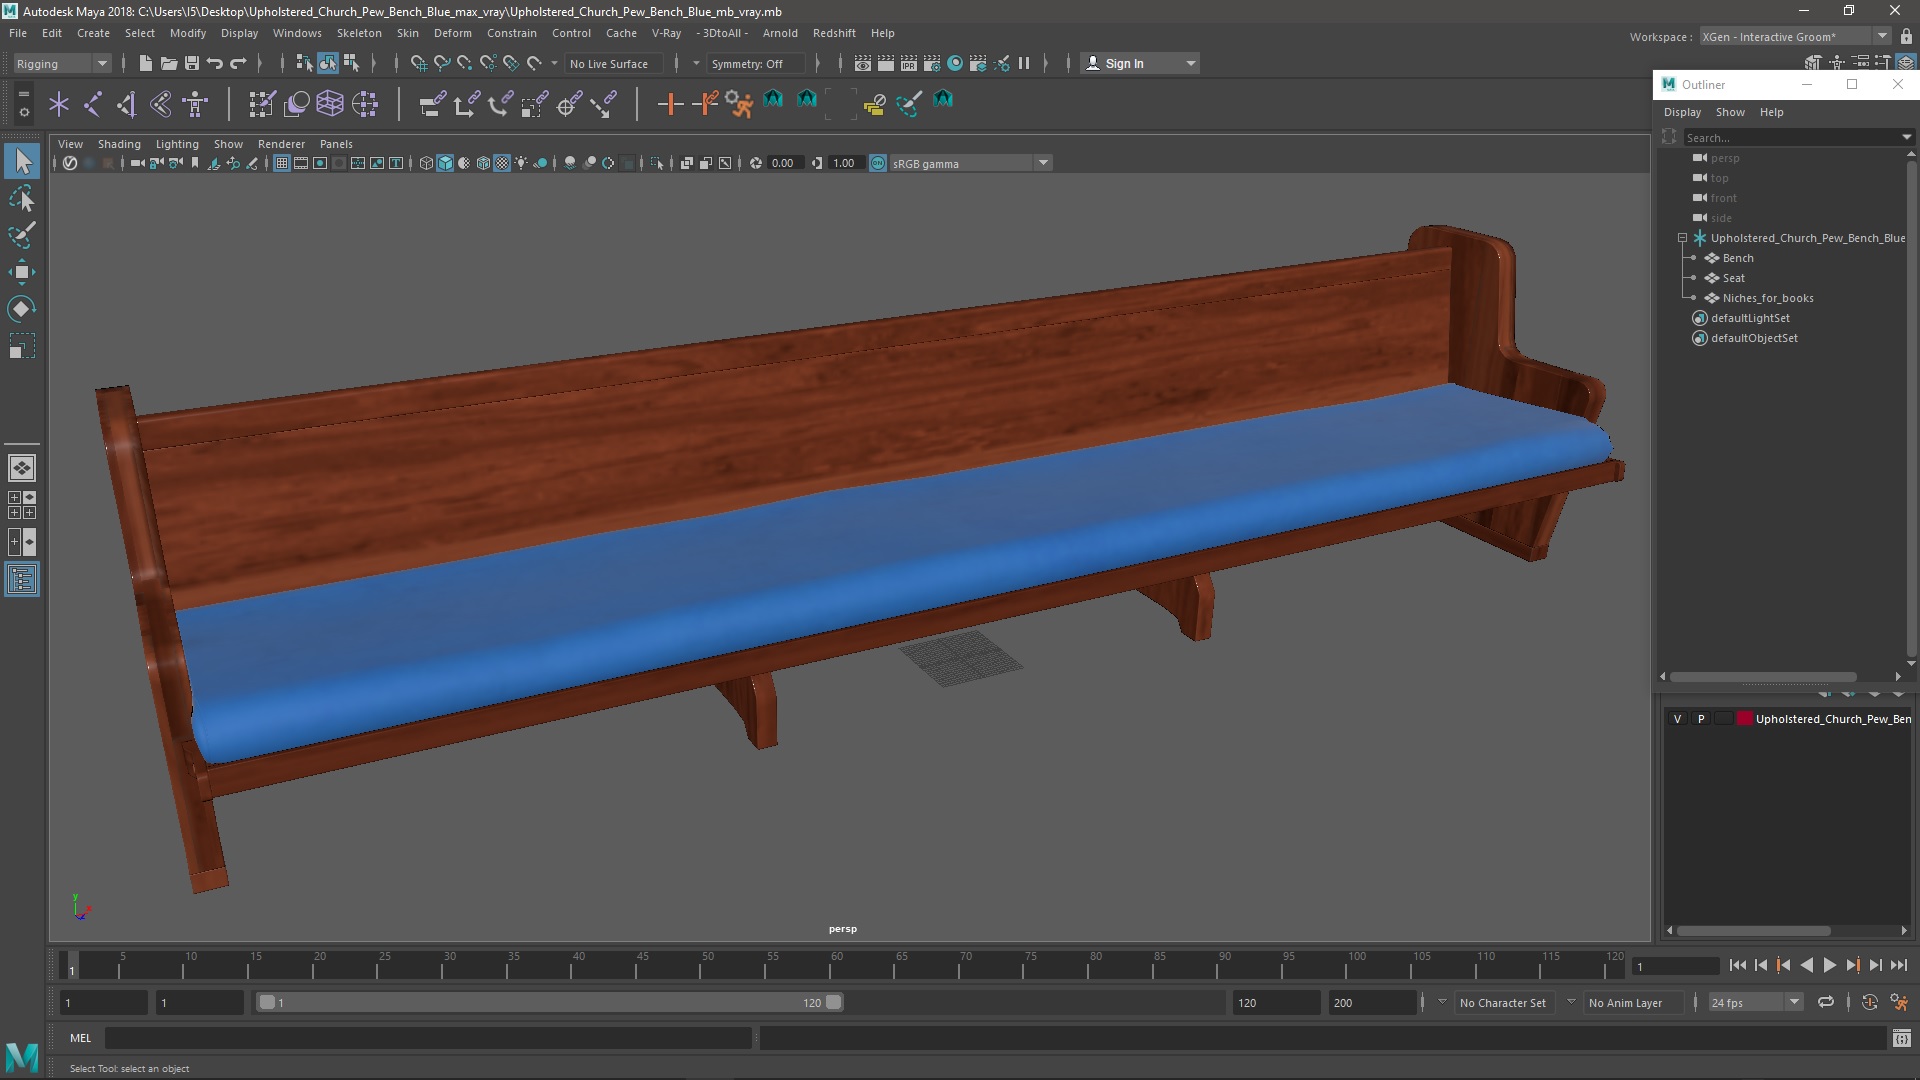Collapse the Upholstered_Church_Pew_Bench_Blue group
Image resolution: width=1920 pixels, height=1080 pixels.
click(1682, 238)
